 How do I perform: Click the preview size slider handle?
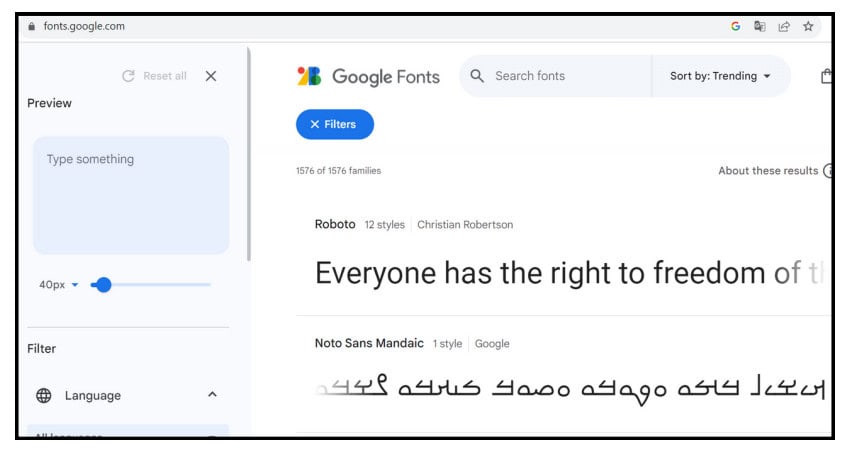(x=103, y=285)
